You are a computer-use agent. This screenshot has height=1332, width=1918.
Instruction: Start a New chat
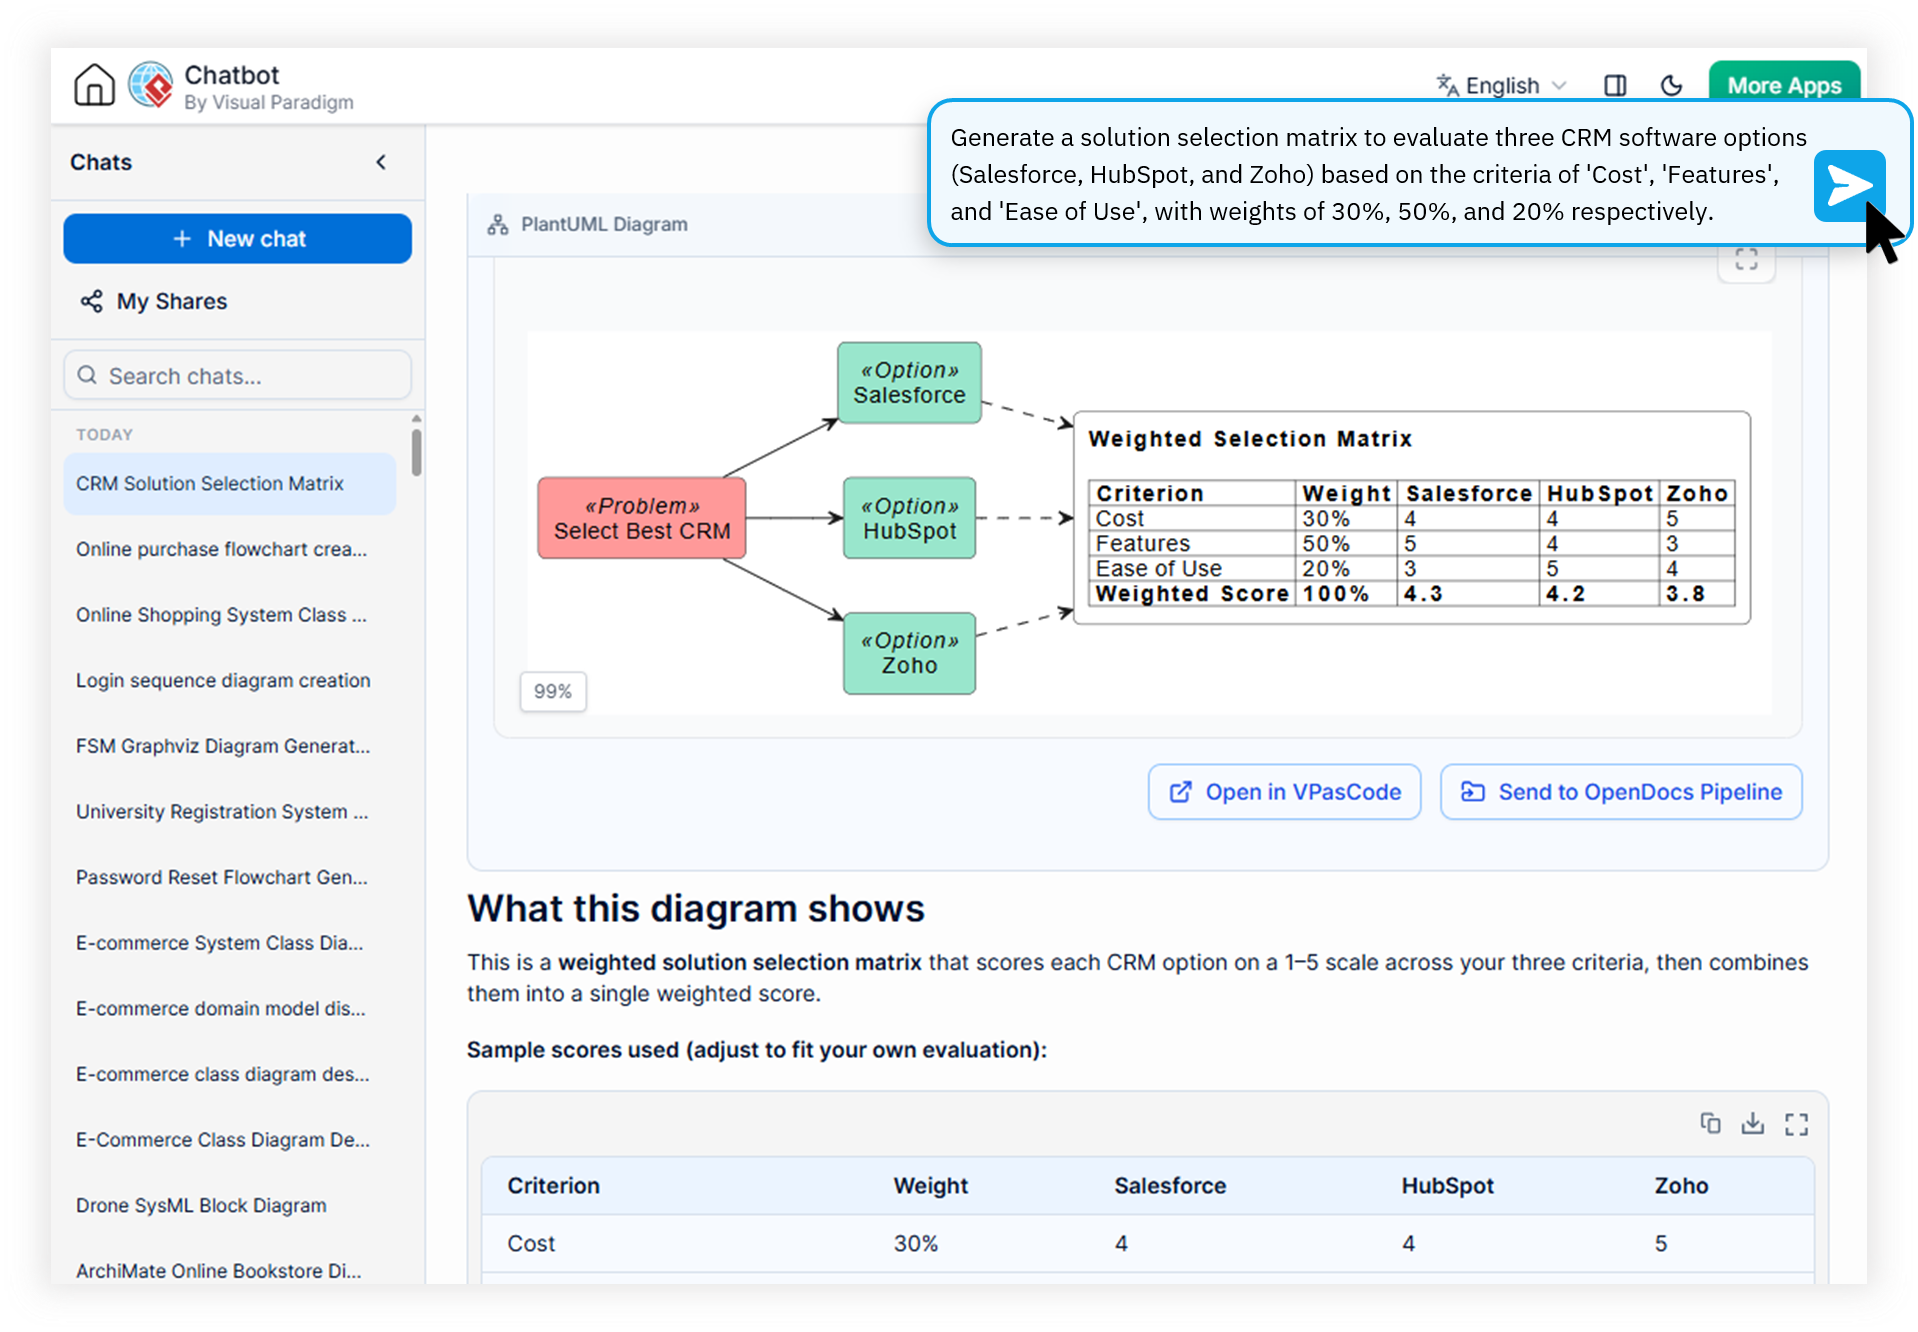(x=238, y=239)
